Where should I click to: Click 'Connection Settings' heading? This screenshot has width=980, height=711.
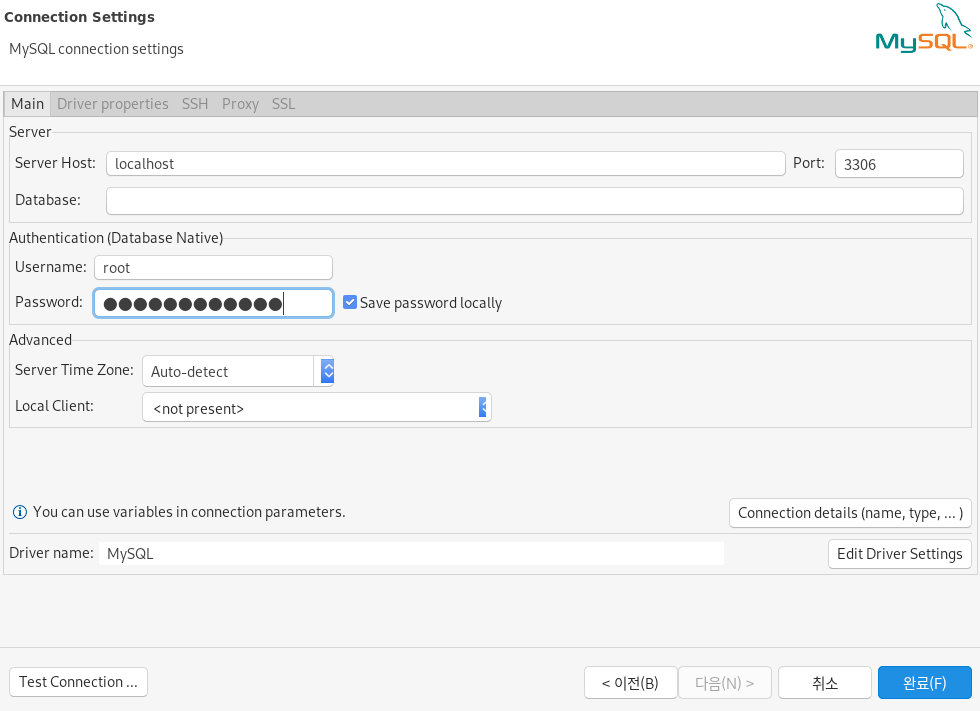(x=79, y=17)
